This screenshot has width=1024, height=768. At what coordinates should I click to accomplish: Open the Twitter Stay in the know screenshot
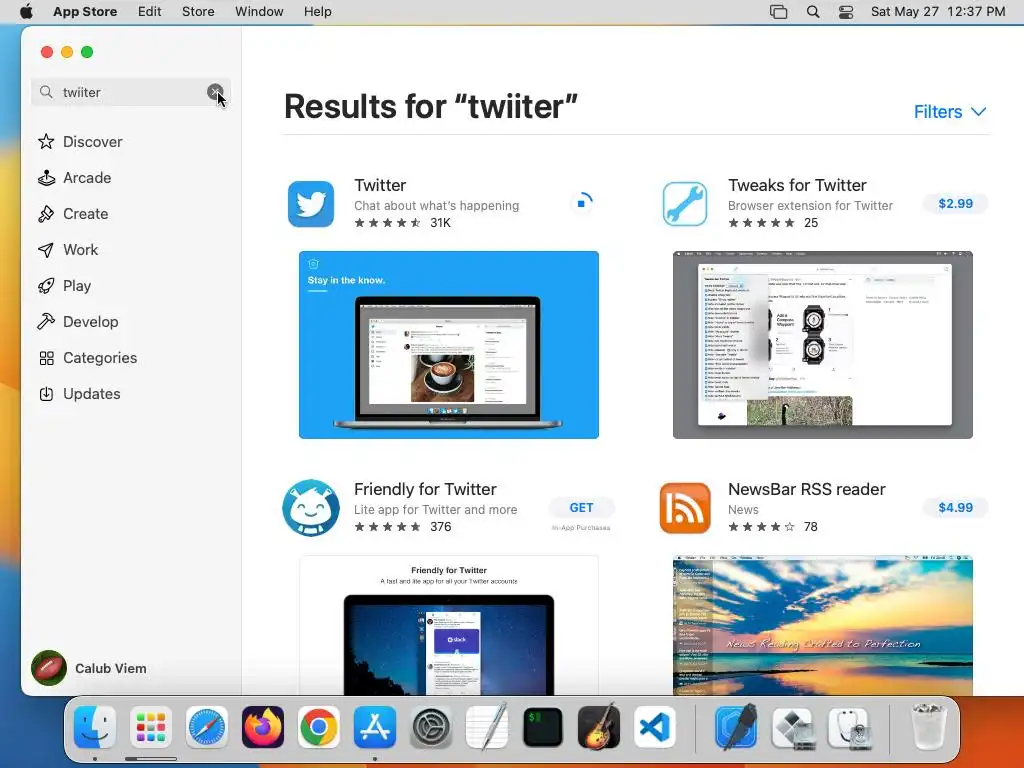pos(449,345)
